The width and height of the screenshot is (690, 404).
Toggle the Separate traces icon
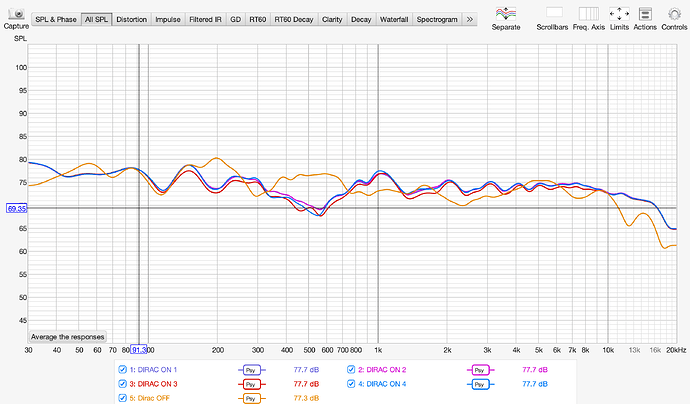coord(506,14)
